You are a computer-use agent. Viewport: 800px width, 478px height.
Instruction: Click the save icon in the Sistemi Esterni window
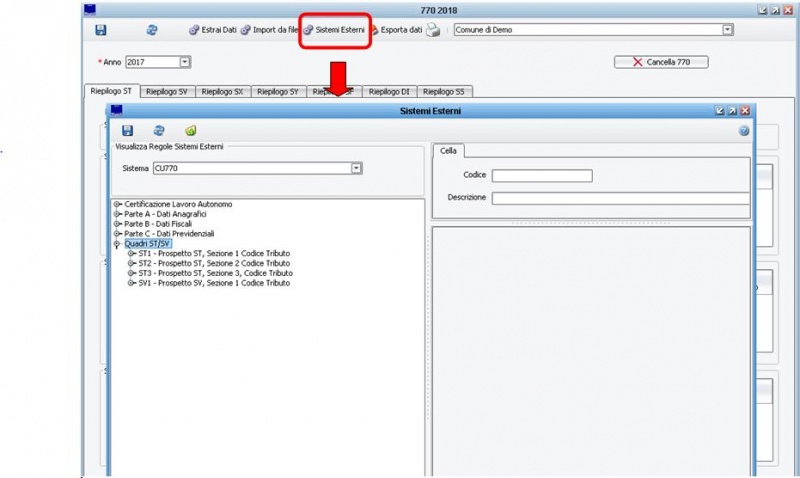coord(128,131)
